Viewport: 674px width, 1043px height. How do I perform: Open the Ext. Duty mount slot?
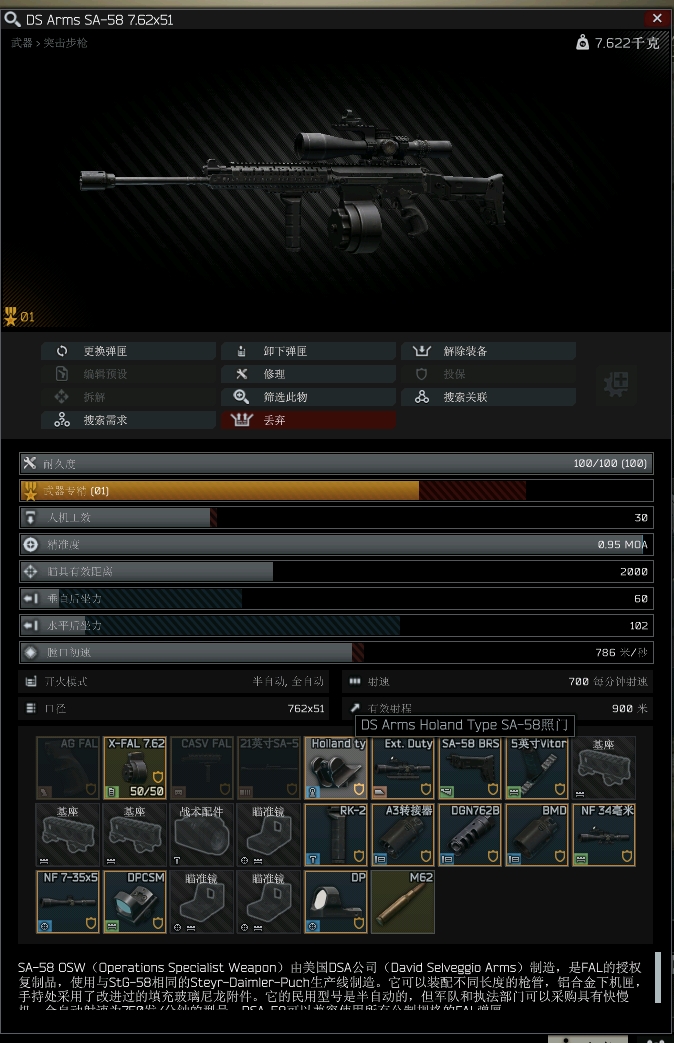point(403,768)
